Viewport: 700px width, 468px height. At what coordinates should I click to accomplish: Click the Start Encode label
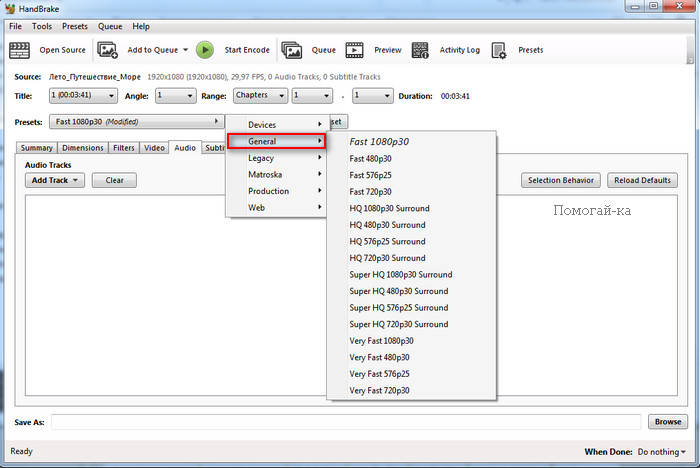tap(247, 50)
